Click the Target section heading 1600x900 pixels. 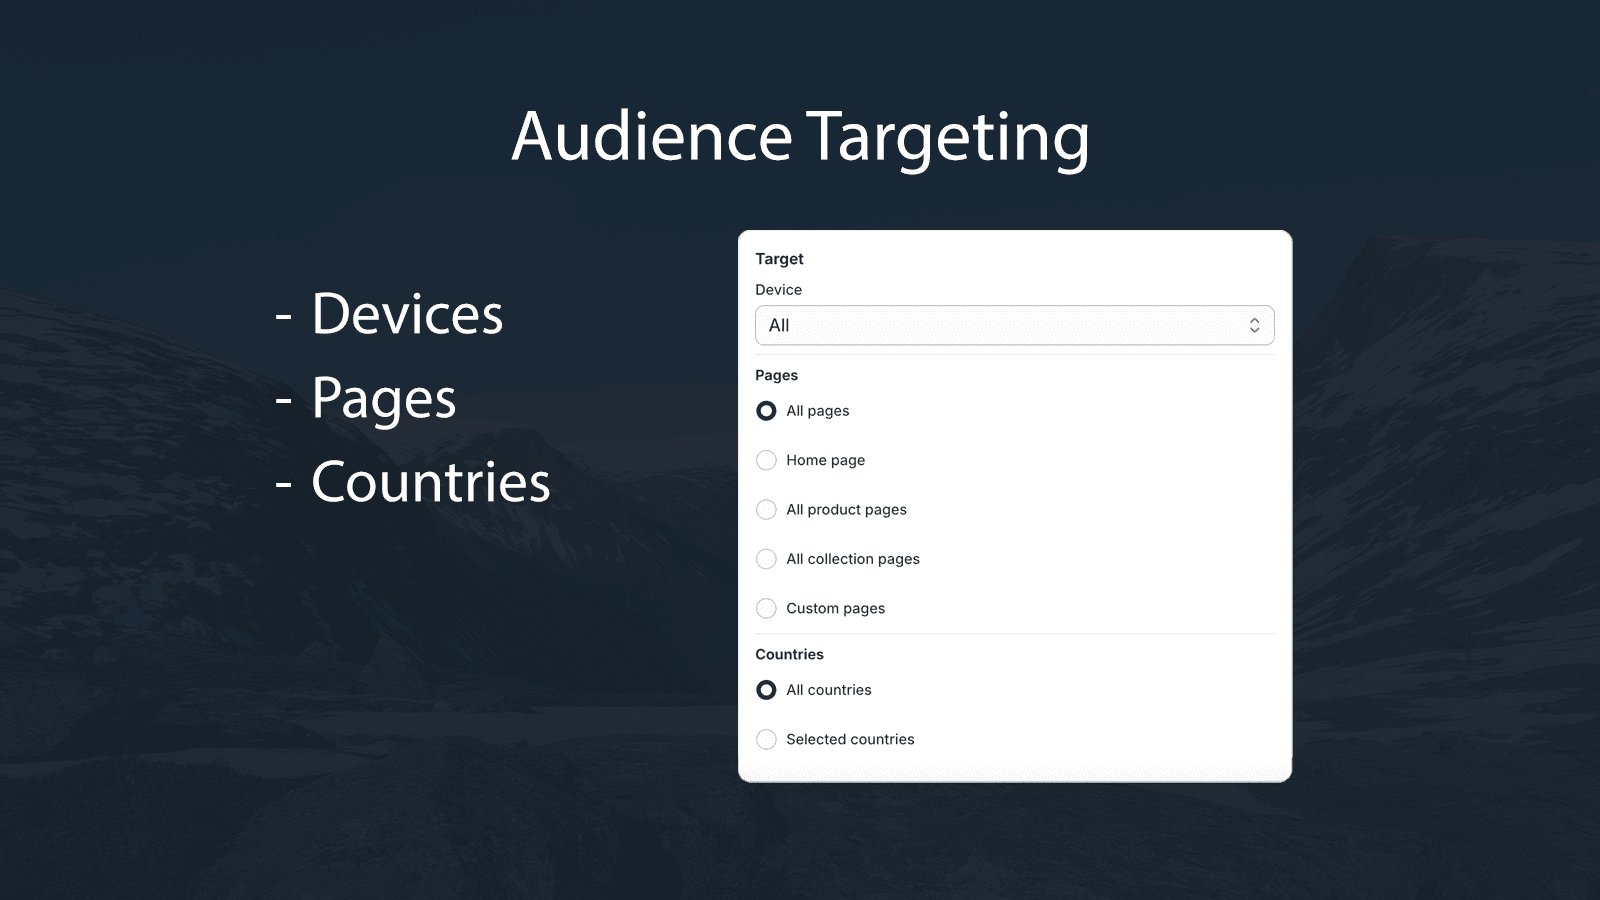click(x=780, y=258)
